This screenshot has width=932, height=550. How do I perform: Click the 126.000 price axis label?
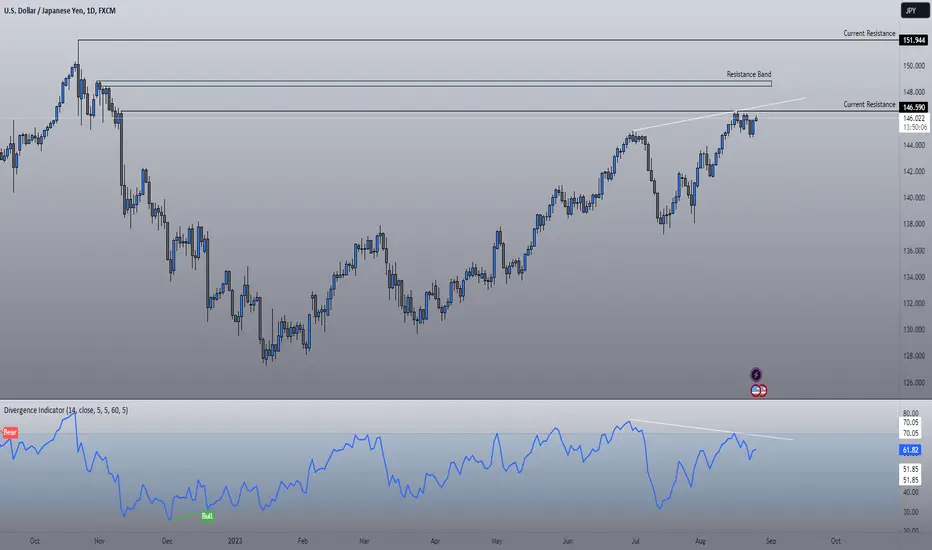click(x=914, y=382)
